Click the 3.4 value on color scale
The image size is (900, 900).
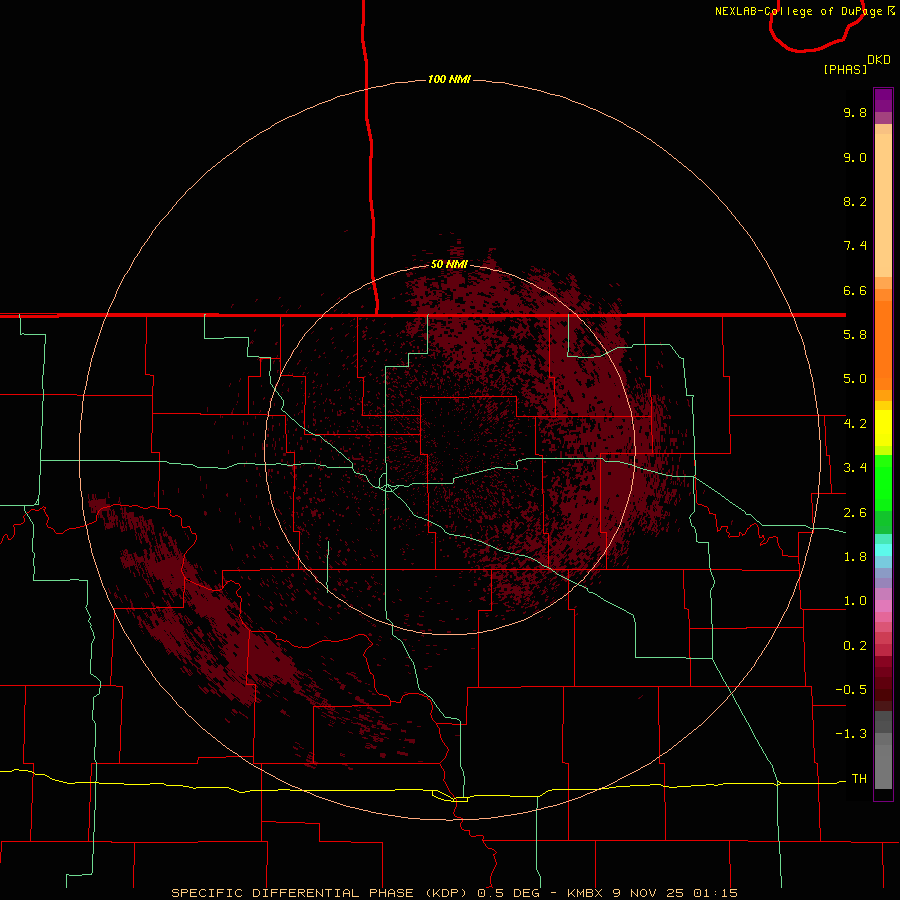[855, 468]
